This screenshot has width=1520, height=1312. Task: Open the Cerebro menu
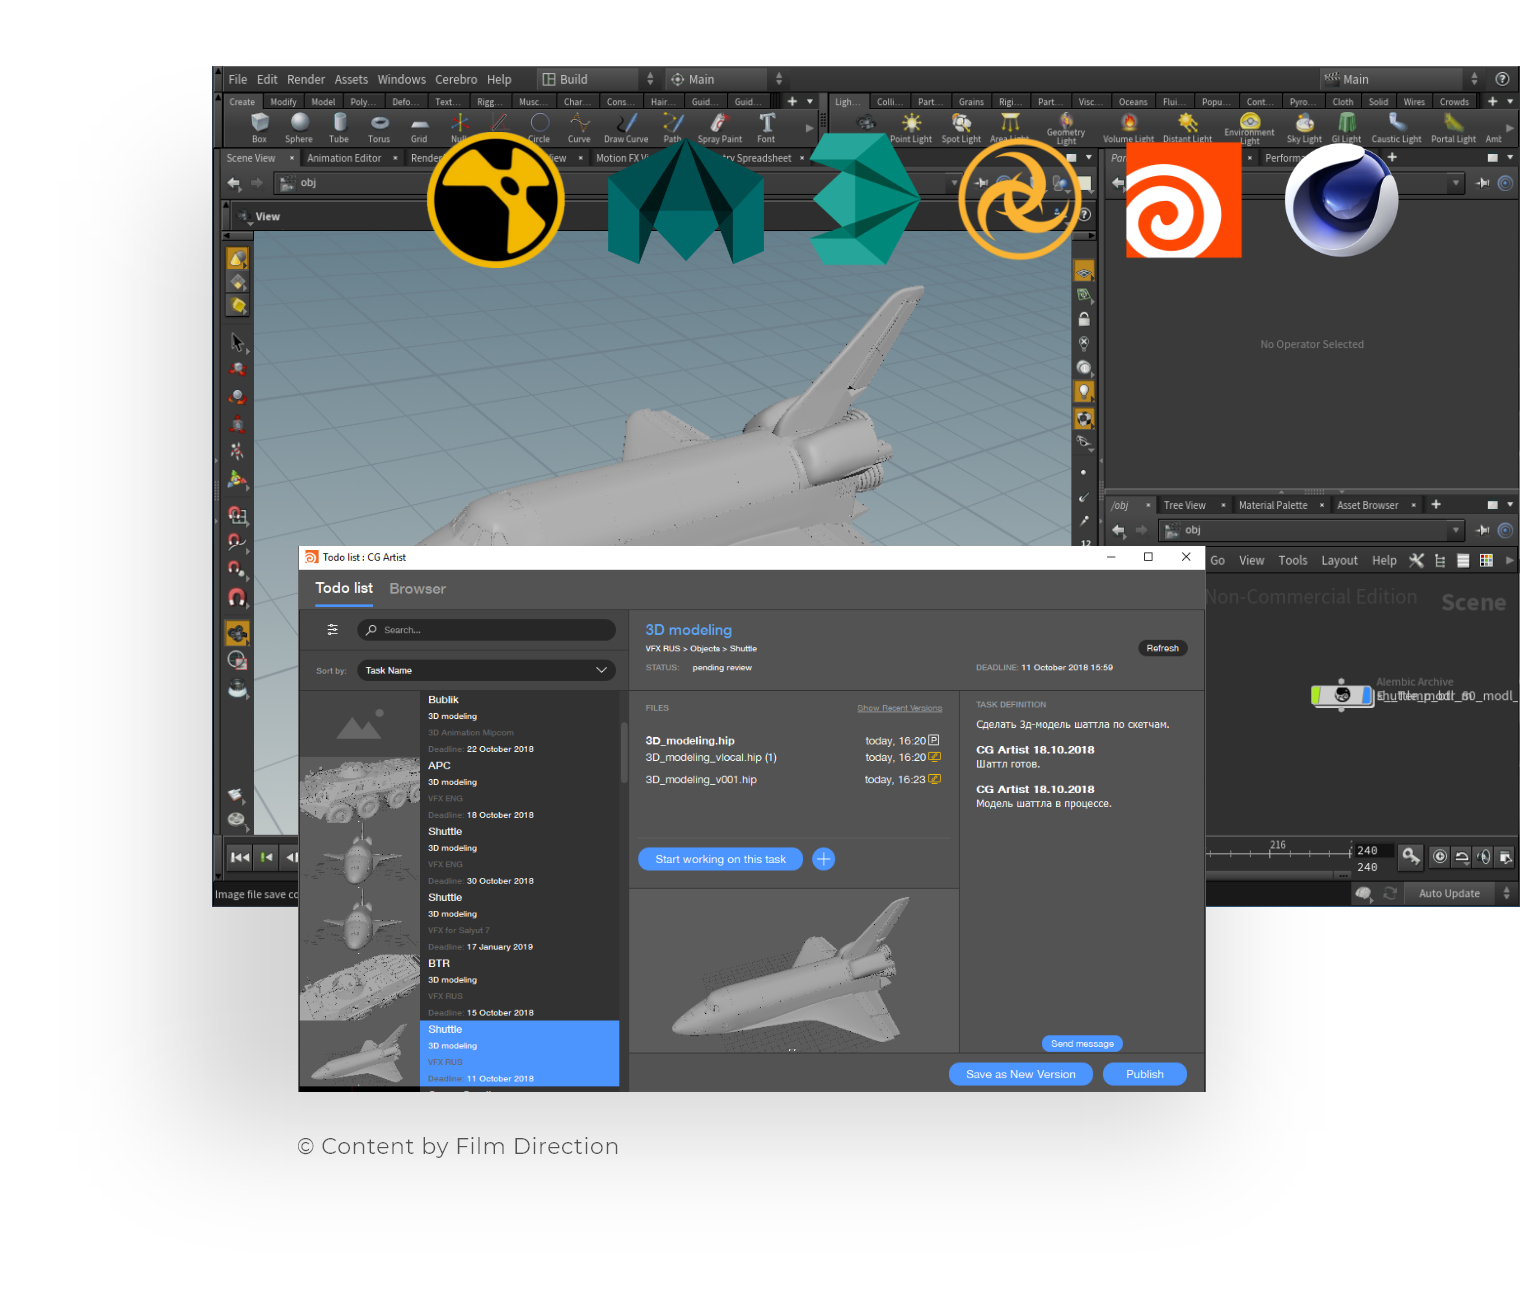[456, 79]
